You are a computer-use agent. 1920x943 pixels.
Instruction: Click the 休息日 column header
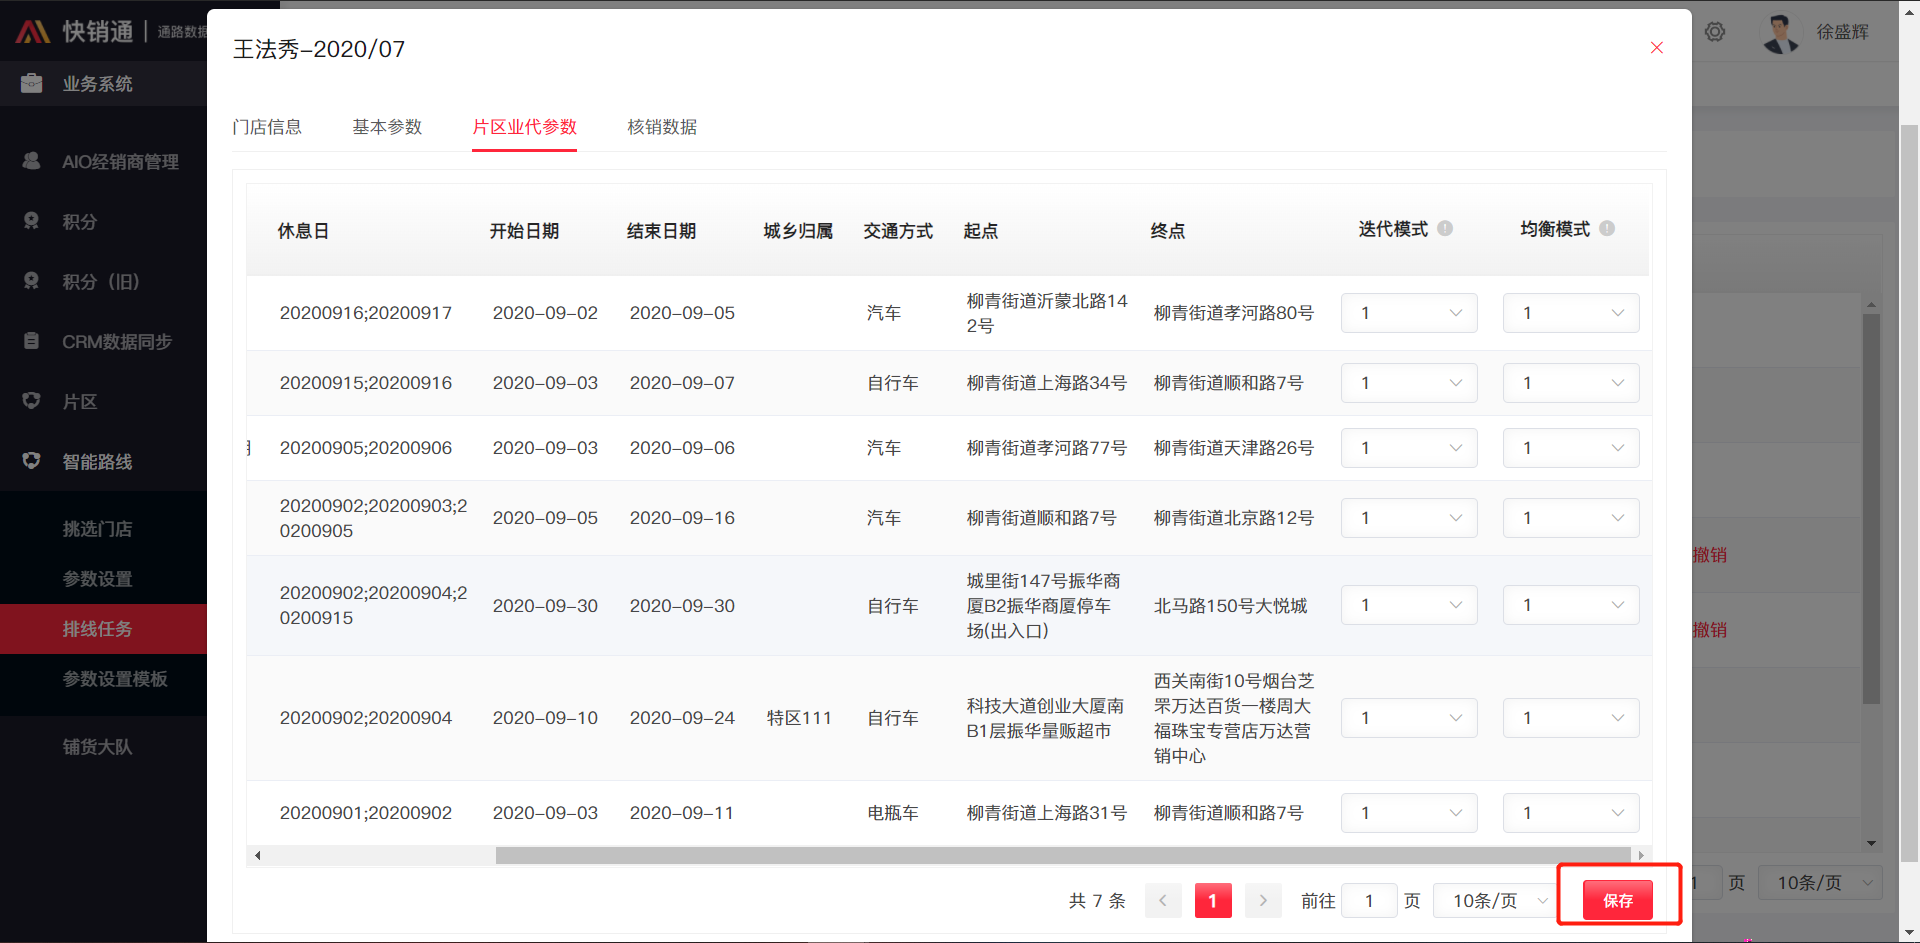coord(303,231)
